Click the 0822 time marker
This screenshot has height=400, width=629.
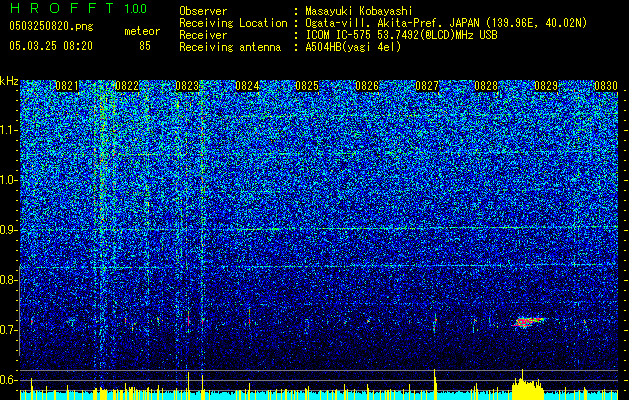tap(127, 86)
